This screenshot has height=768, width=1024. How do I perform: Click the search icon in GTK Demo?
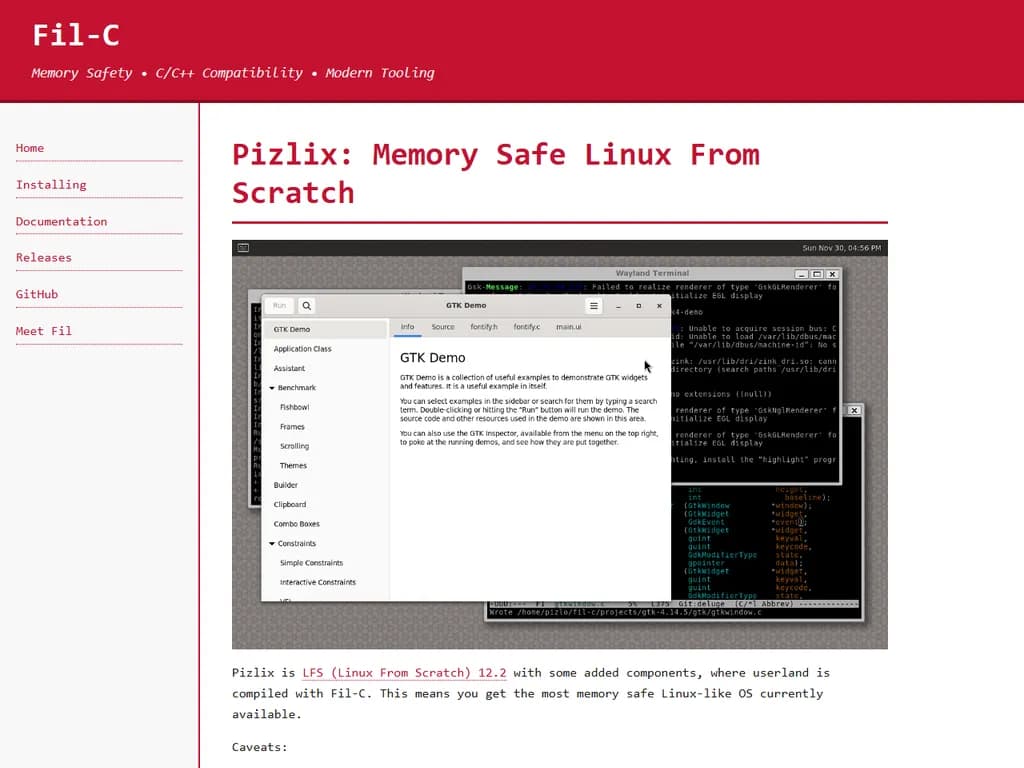coord(307,305)
